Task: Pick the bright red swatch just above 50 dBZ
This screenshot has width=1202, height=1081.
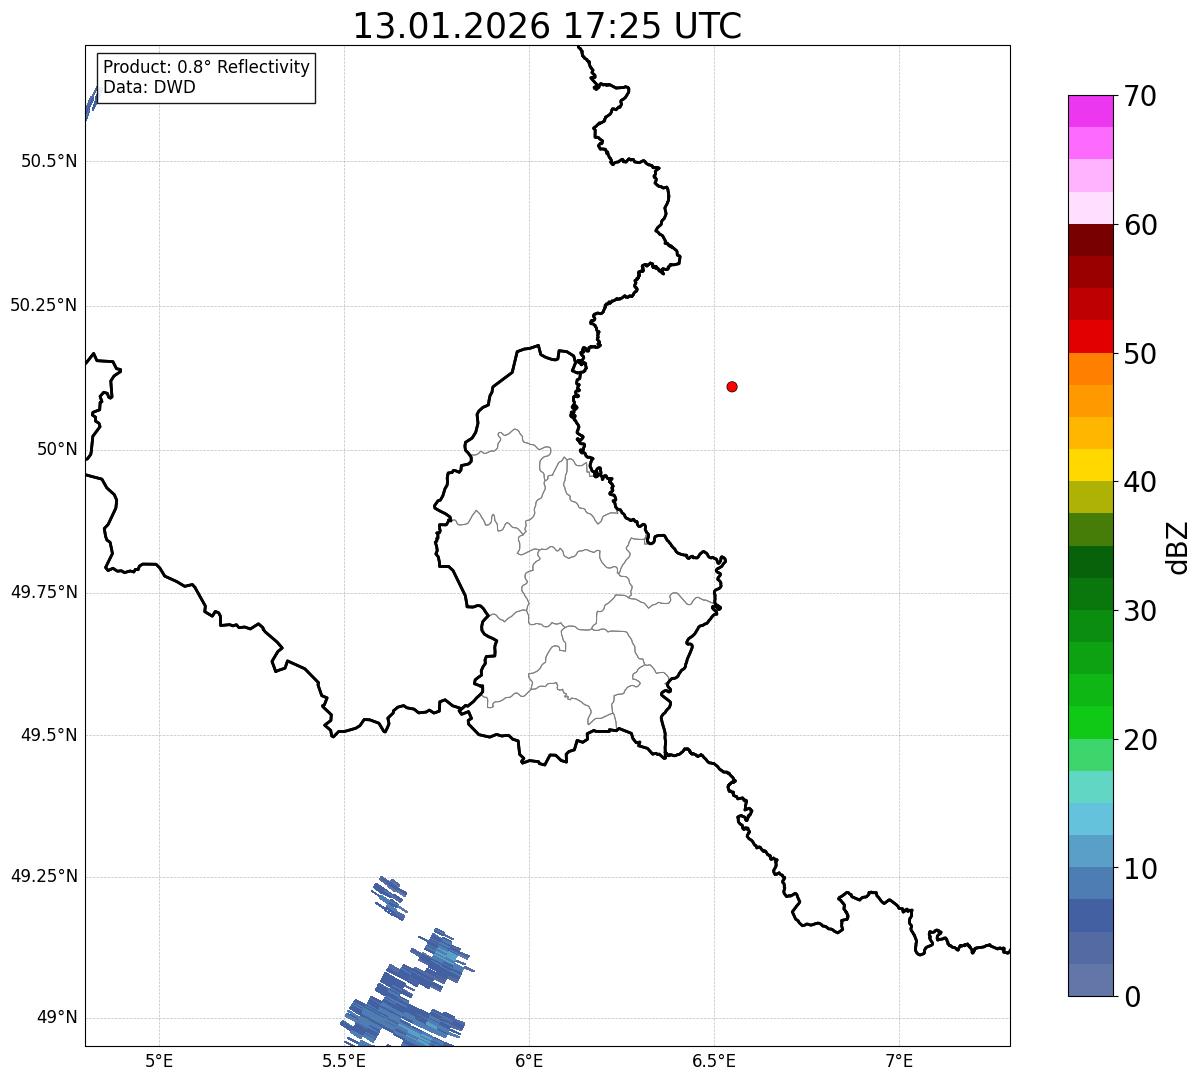Action: pos(1090,337)
